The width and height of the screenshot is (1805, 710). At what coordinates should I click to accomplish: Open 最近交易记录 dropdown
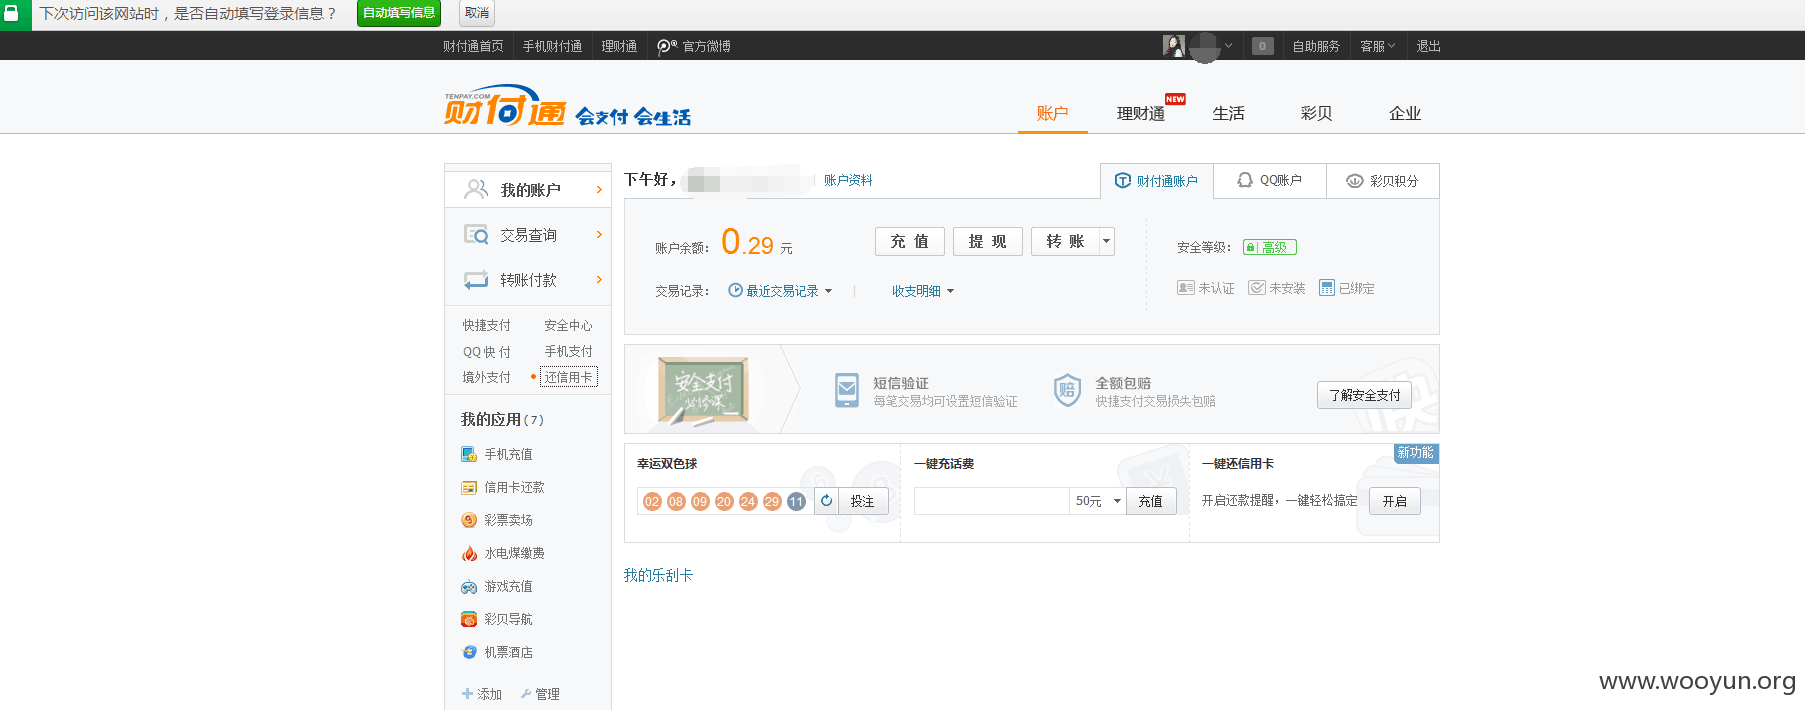point(780,291)
